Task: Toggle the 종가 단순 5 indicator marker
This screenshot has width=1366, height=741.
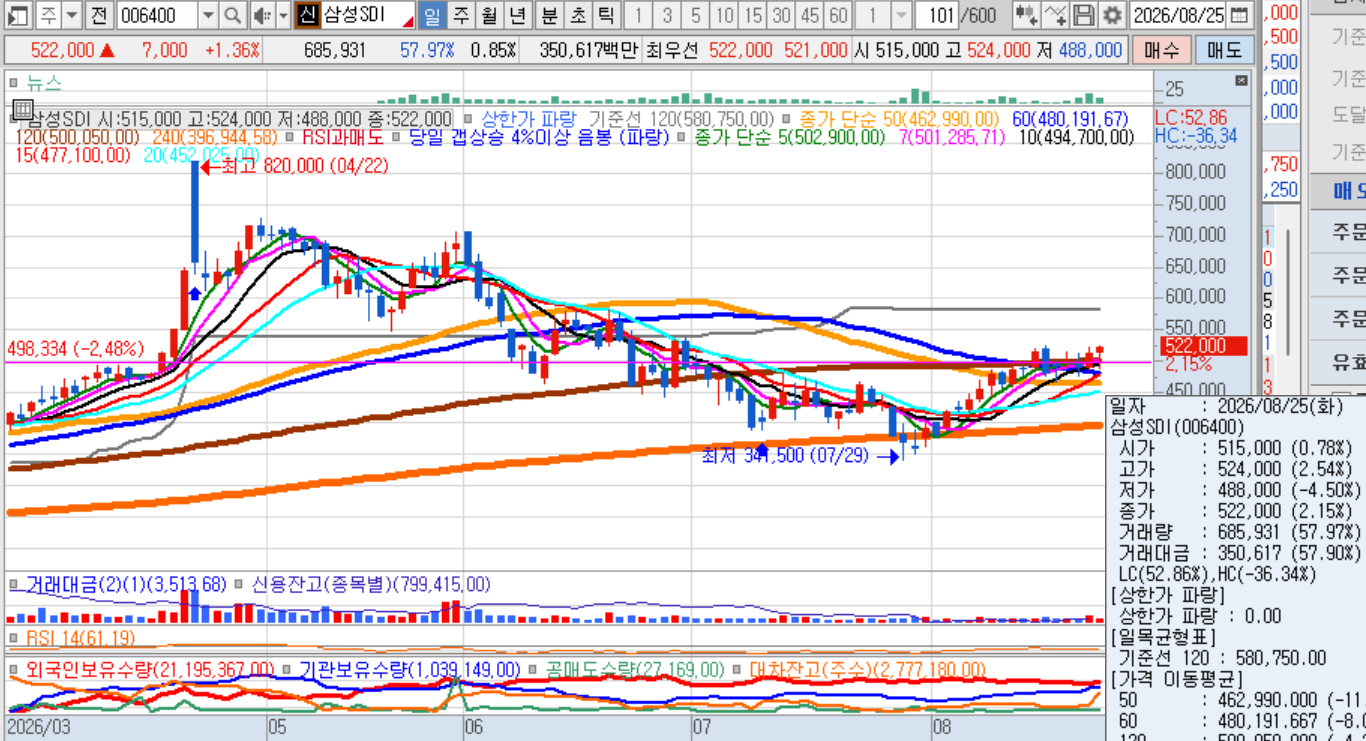Action: click(682, 137)
